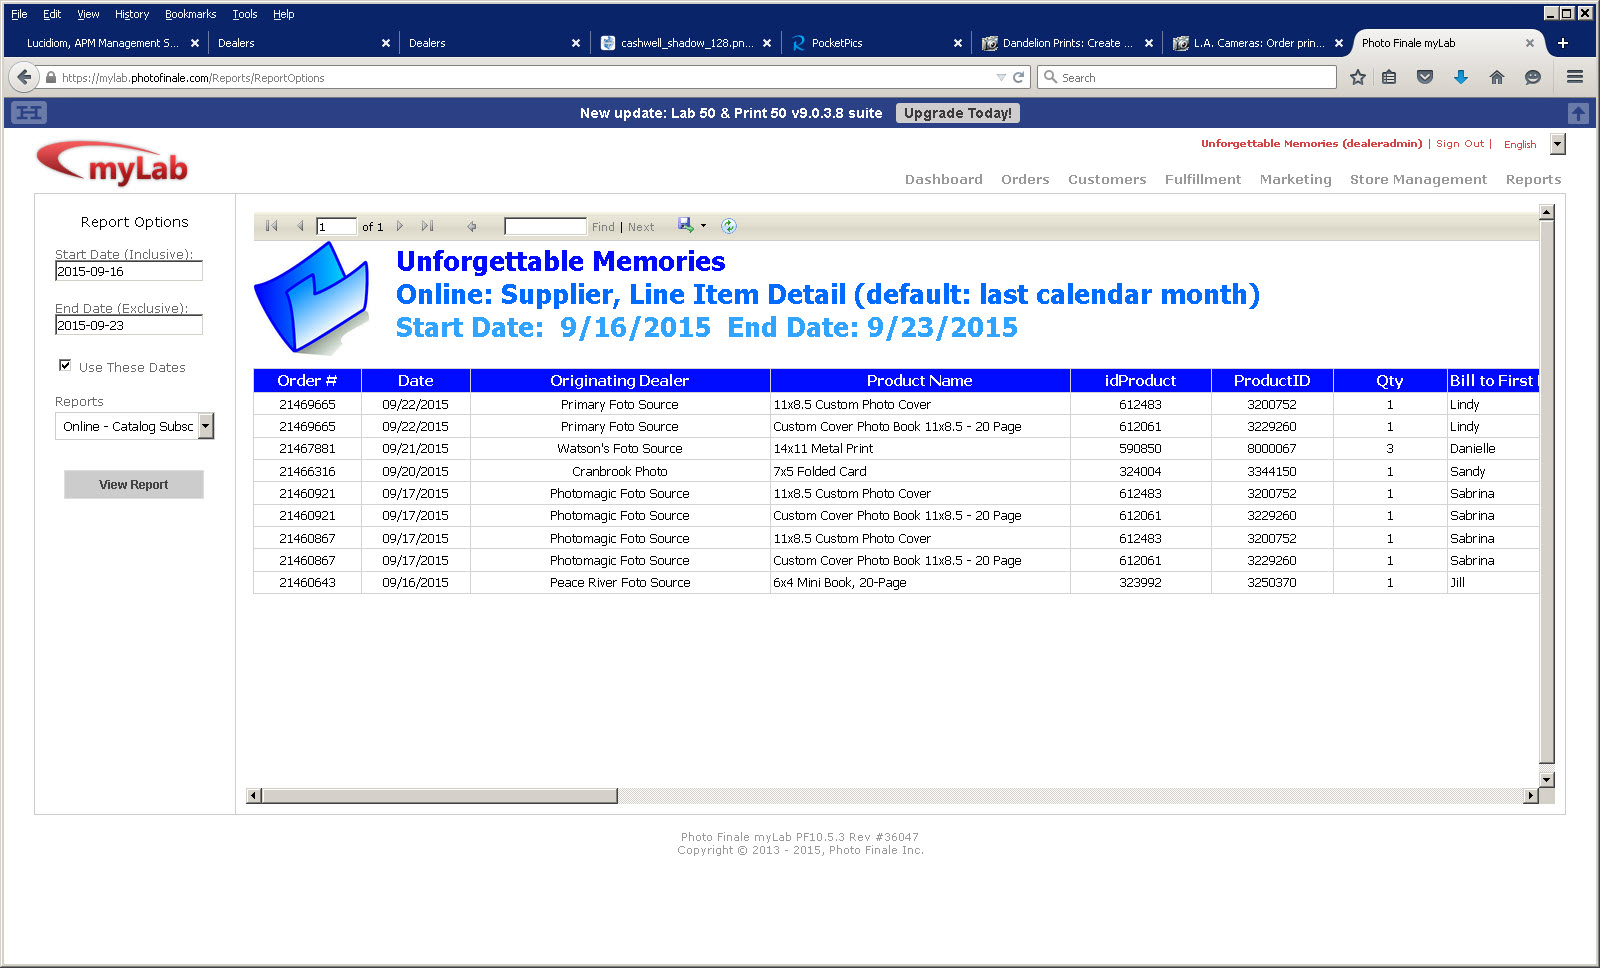The height and width of the screenshot is (968, 1600).
Task: Click the View Report button
Action: [134, 484]
